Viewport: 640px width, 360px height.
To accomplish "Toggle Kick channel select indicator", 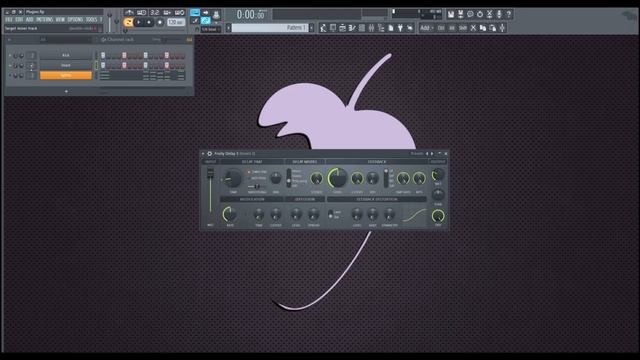I will click(x=96, y=56).
